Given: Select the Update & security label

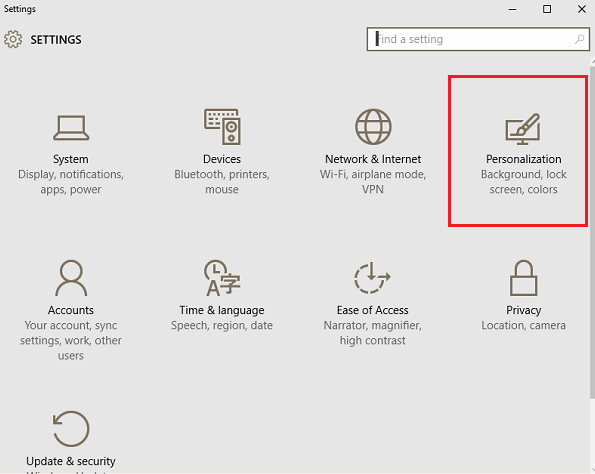Looking at the screenshot, I should (x=71, y=461).
